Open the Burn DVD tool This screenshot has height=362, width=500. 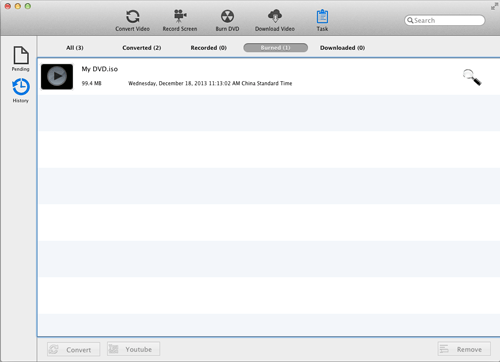[x=227, y=21]
